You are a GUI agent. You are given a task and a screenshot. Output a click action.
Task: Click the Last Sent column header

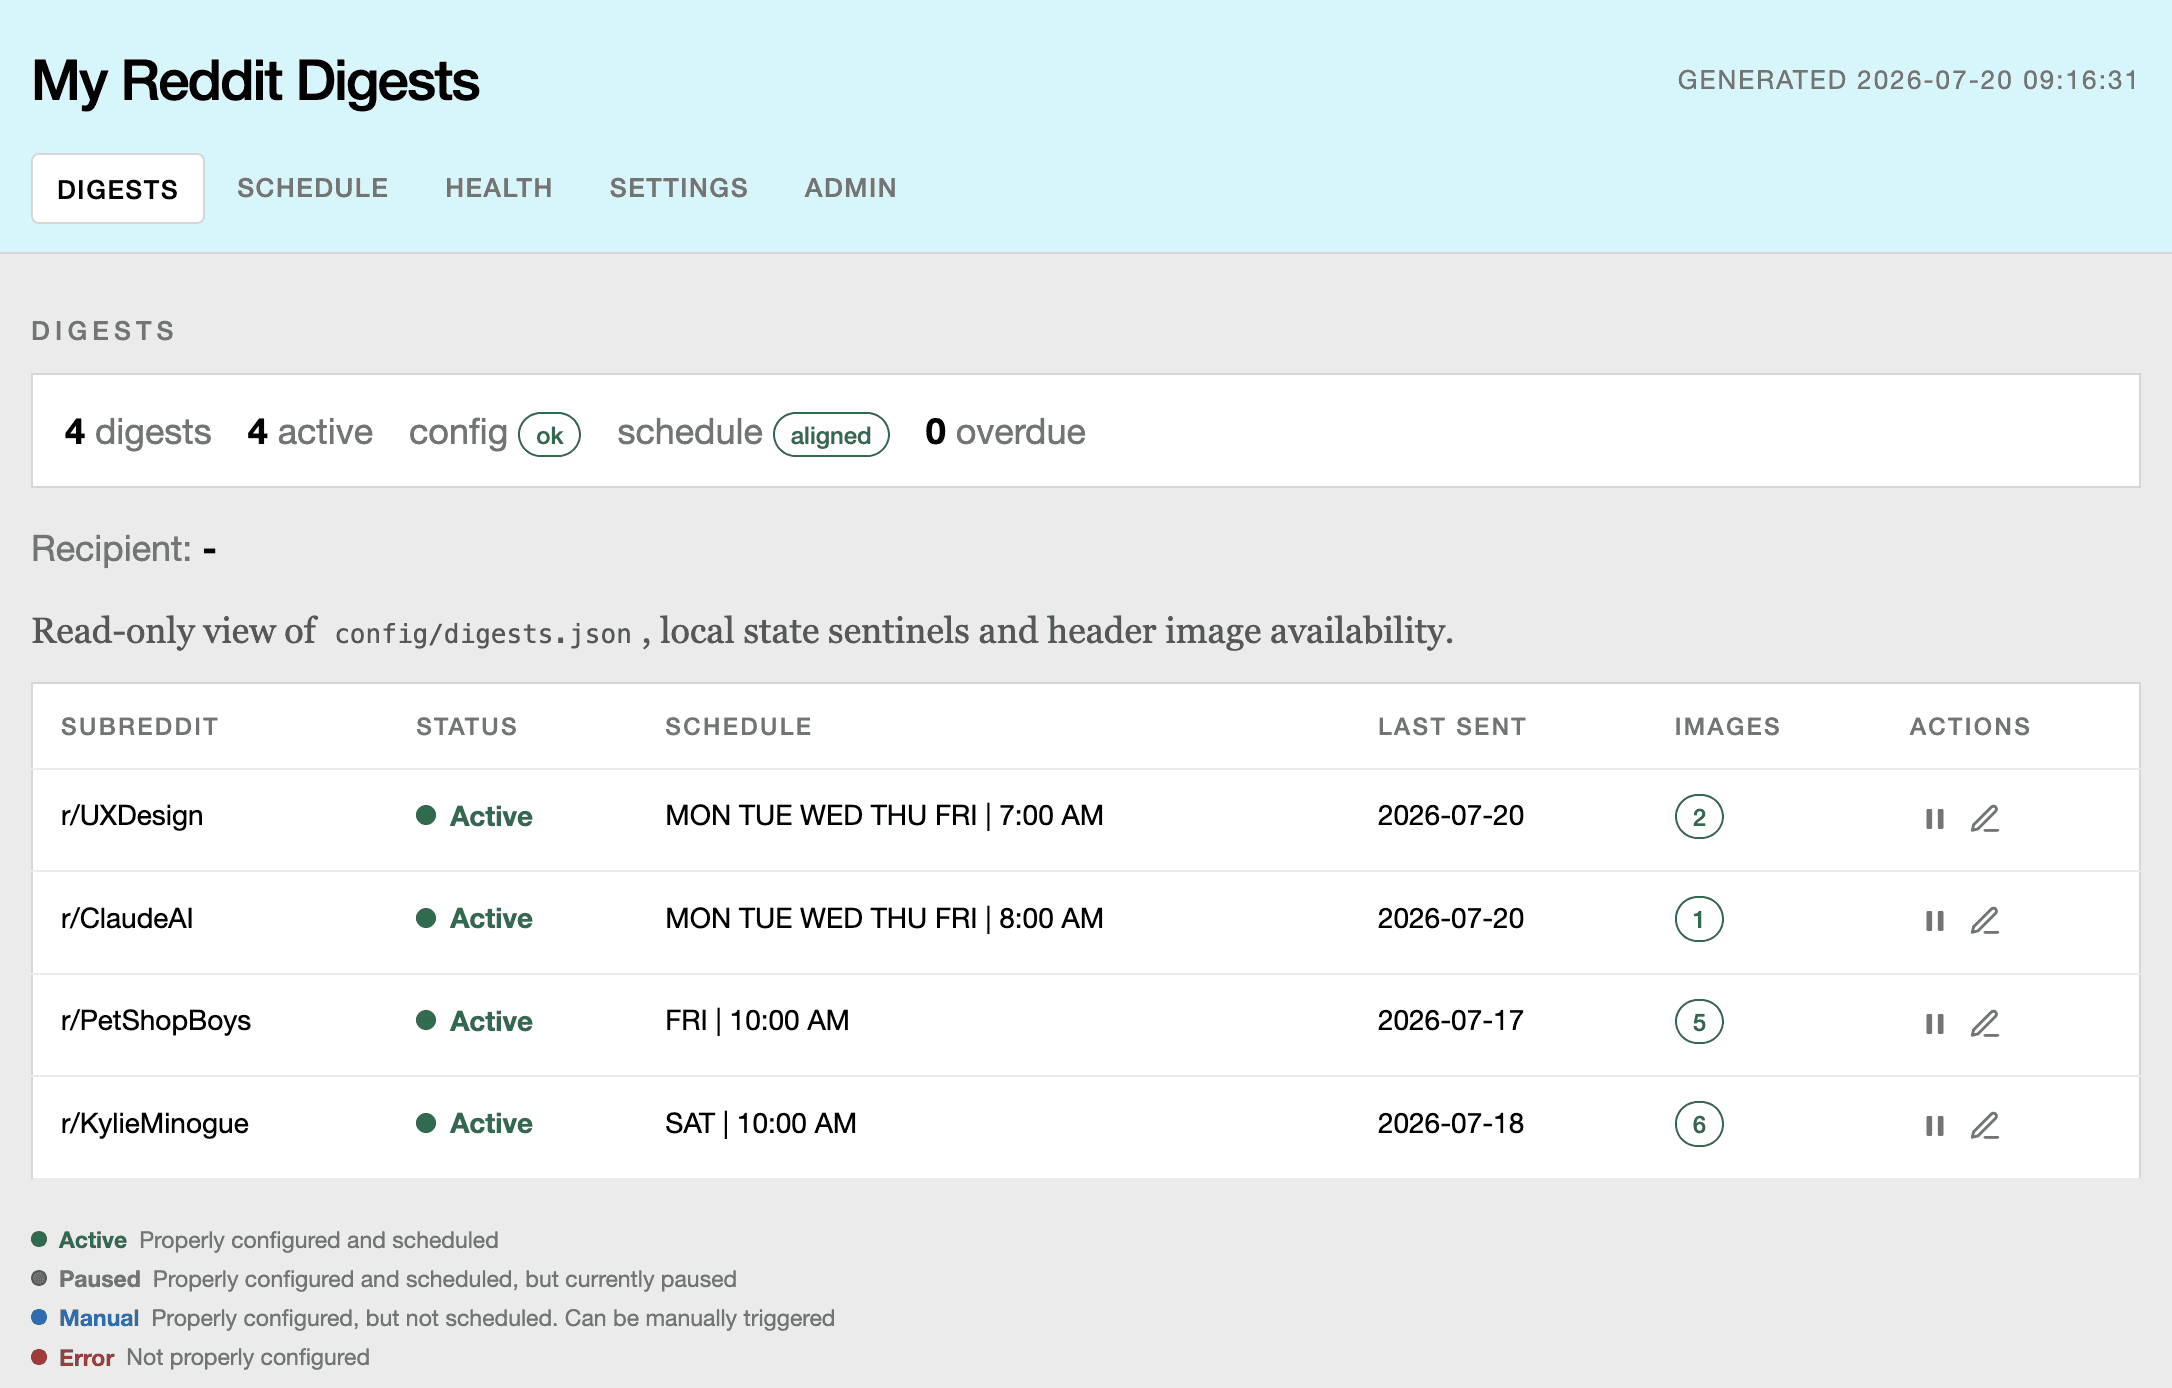[x=1452, y=727]
